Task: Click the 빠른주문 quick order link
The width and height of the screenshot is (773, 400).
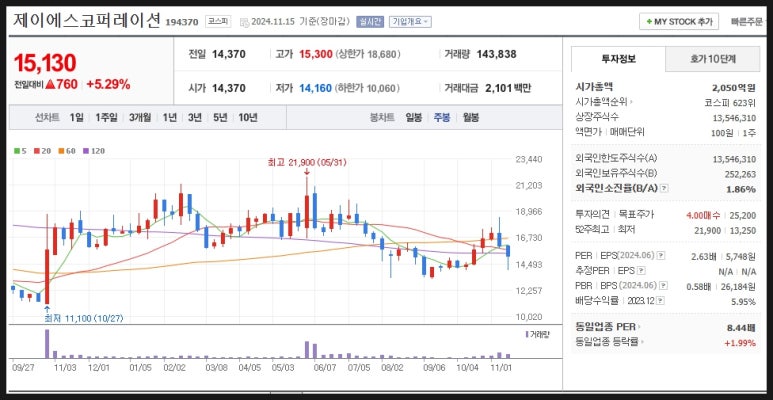Action: (x=746, y=22)
